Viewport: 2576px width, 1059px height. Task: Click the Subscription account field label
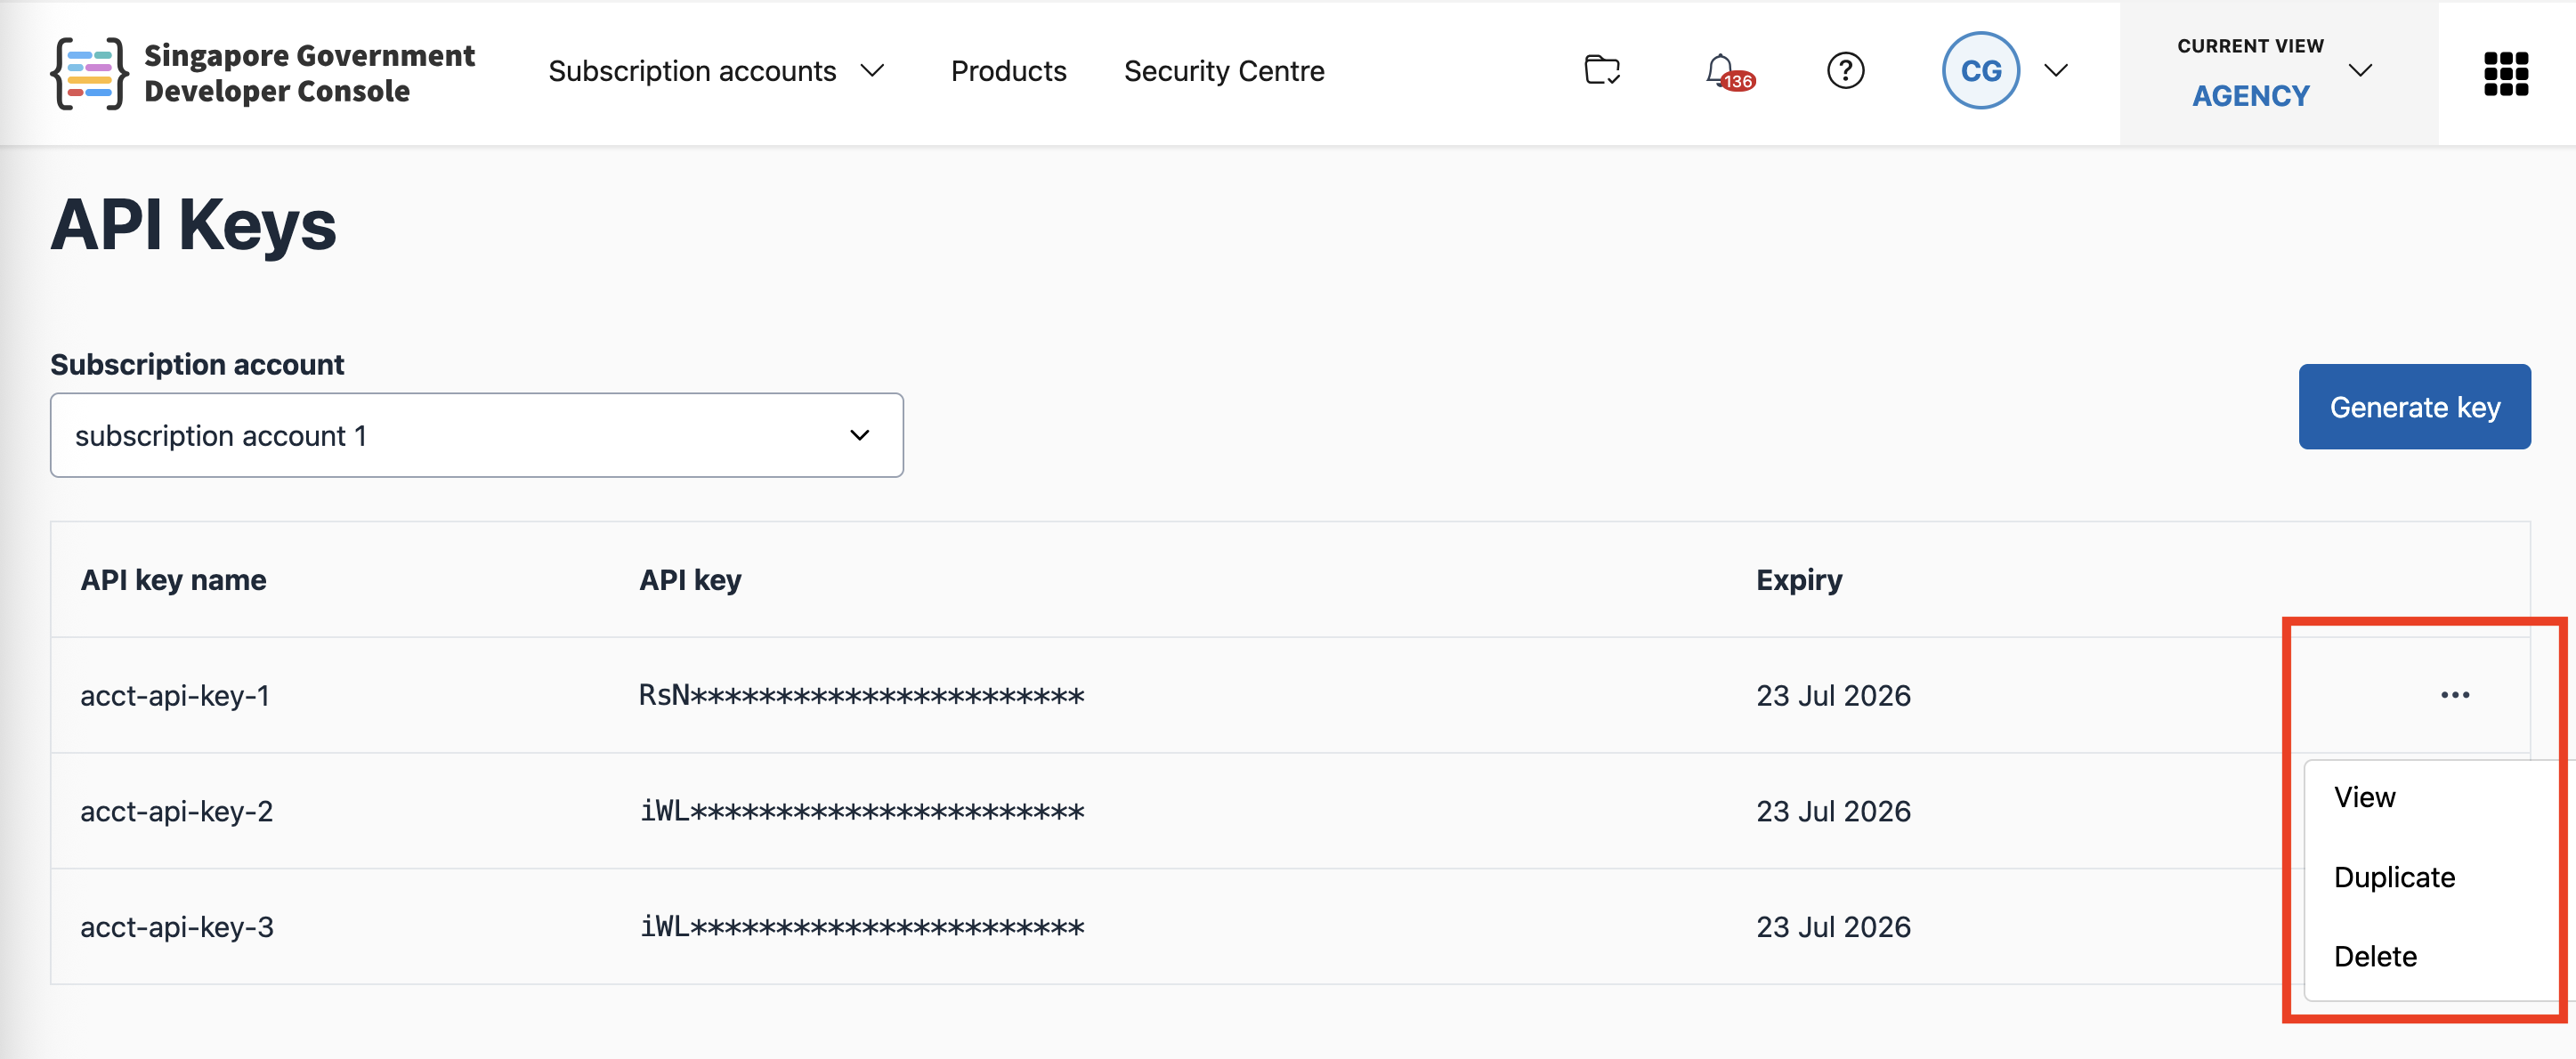tap(197, 364)
